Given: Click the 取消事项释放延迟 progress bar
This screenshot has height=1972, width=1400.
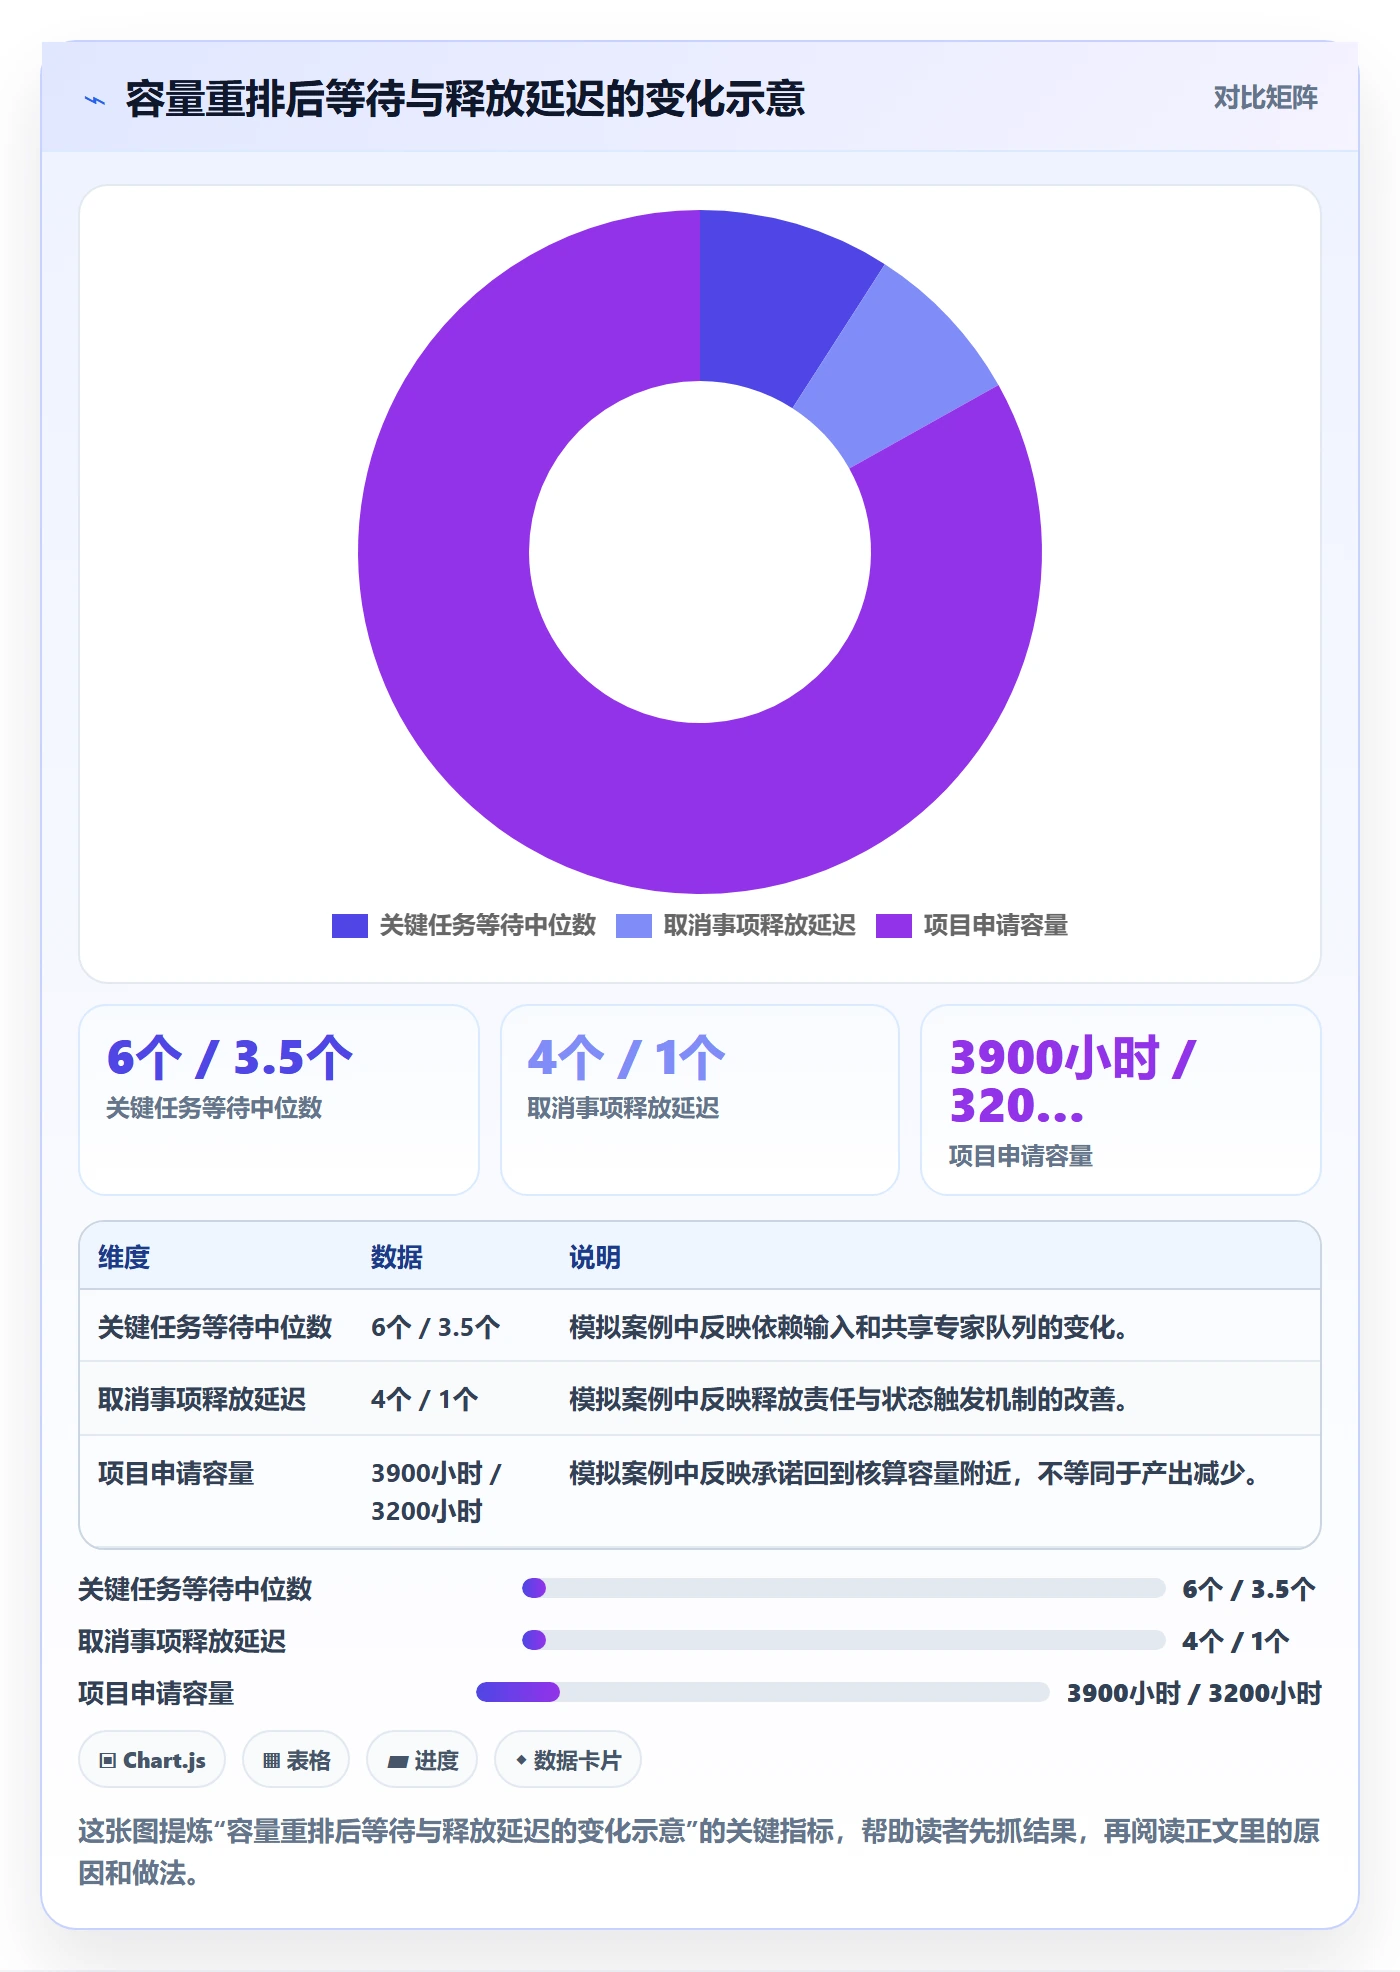Looking at the screenshot, I should click(843, 1640).
